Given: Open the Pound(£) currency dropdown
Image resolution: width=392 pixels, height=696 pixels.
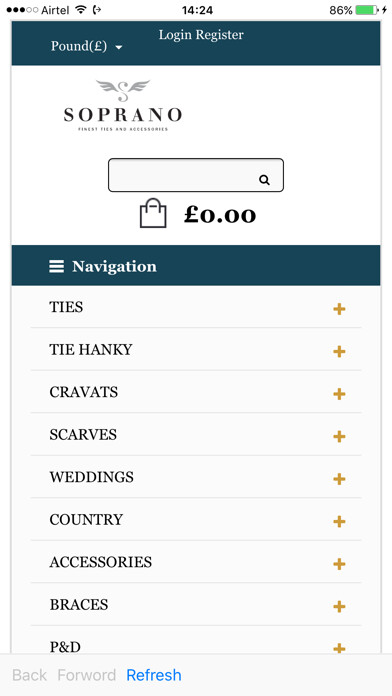Looking at the screenshot, I should point(87,46).
